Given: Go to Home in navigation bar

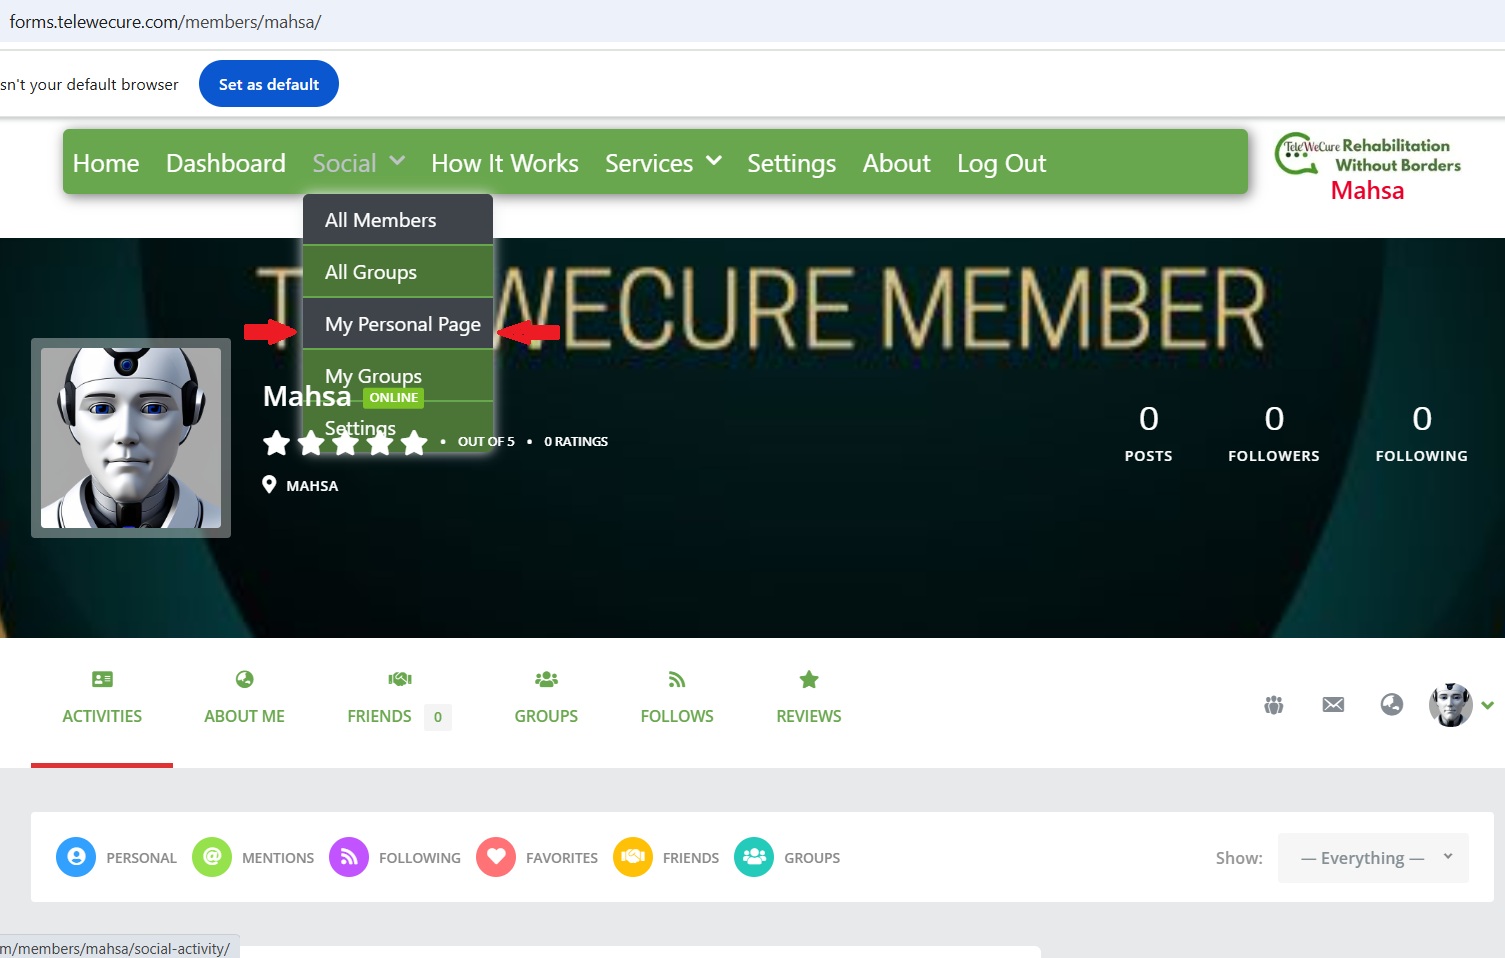Looking at the screenshot, I should (106, 163).
